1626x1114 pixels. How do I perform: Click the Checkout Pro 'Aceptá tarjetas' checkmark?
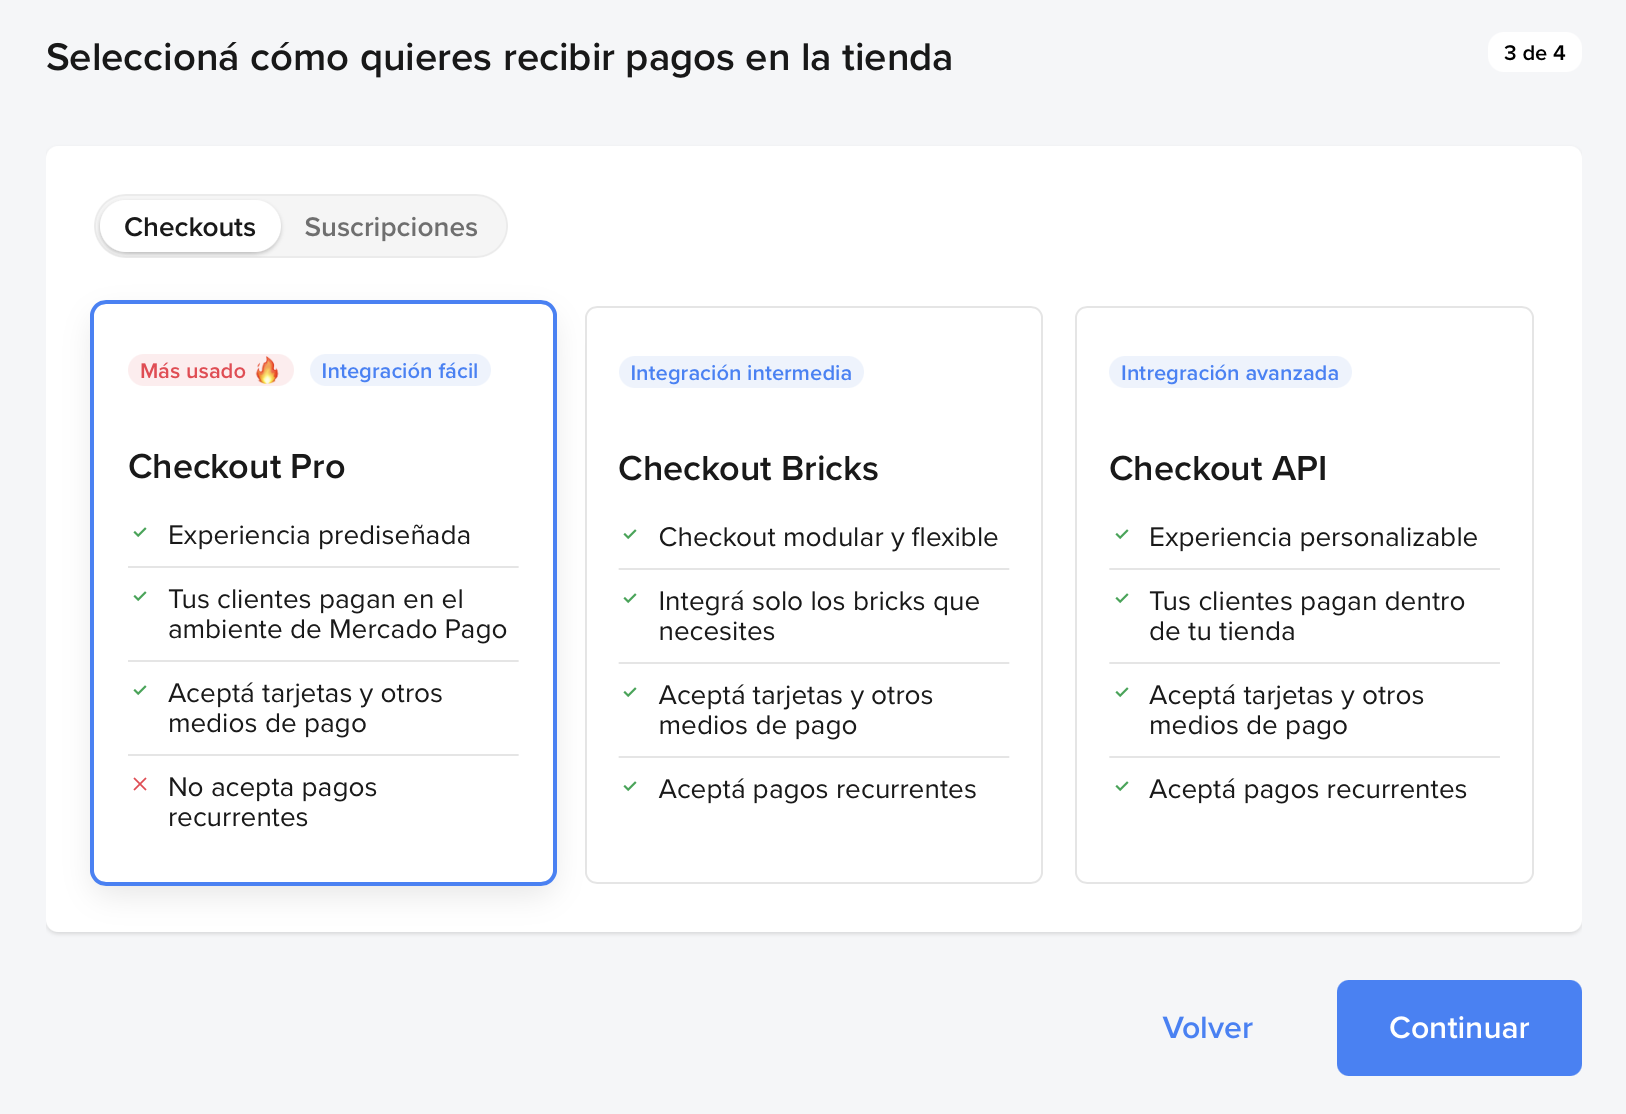(x=140, y=691)
